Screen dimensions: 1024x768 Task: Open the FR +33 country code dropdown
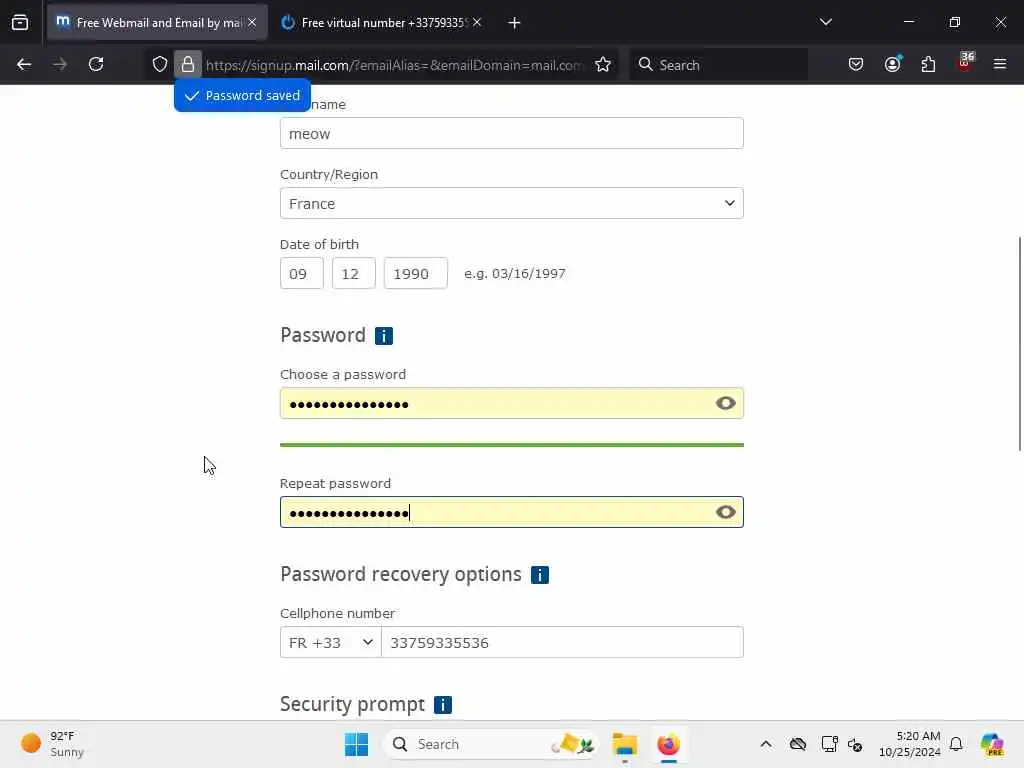[330, 642]
